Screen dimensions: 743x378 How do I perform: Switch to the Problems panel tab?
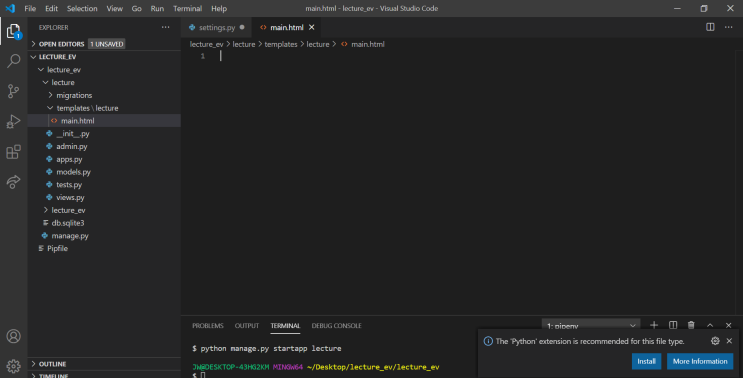click(208, 325)
